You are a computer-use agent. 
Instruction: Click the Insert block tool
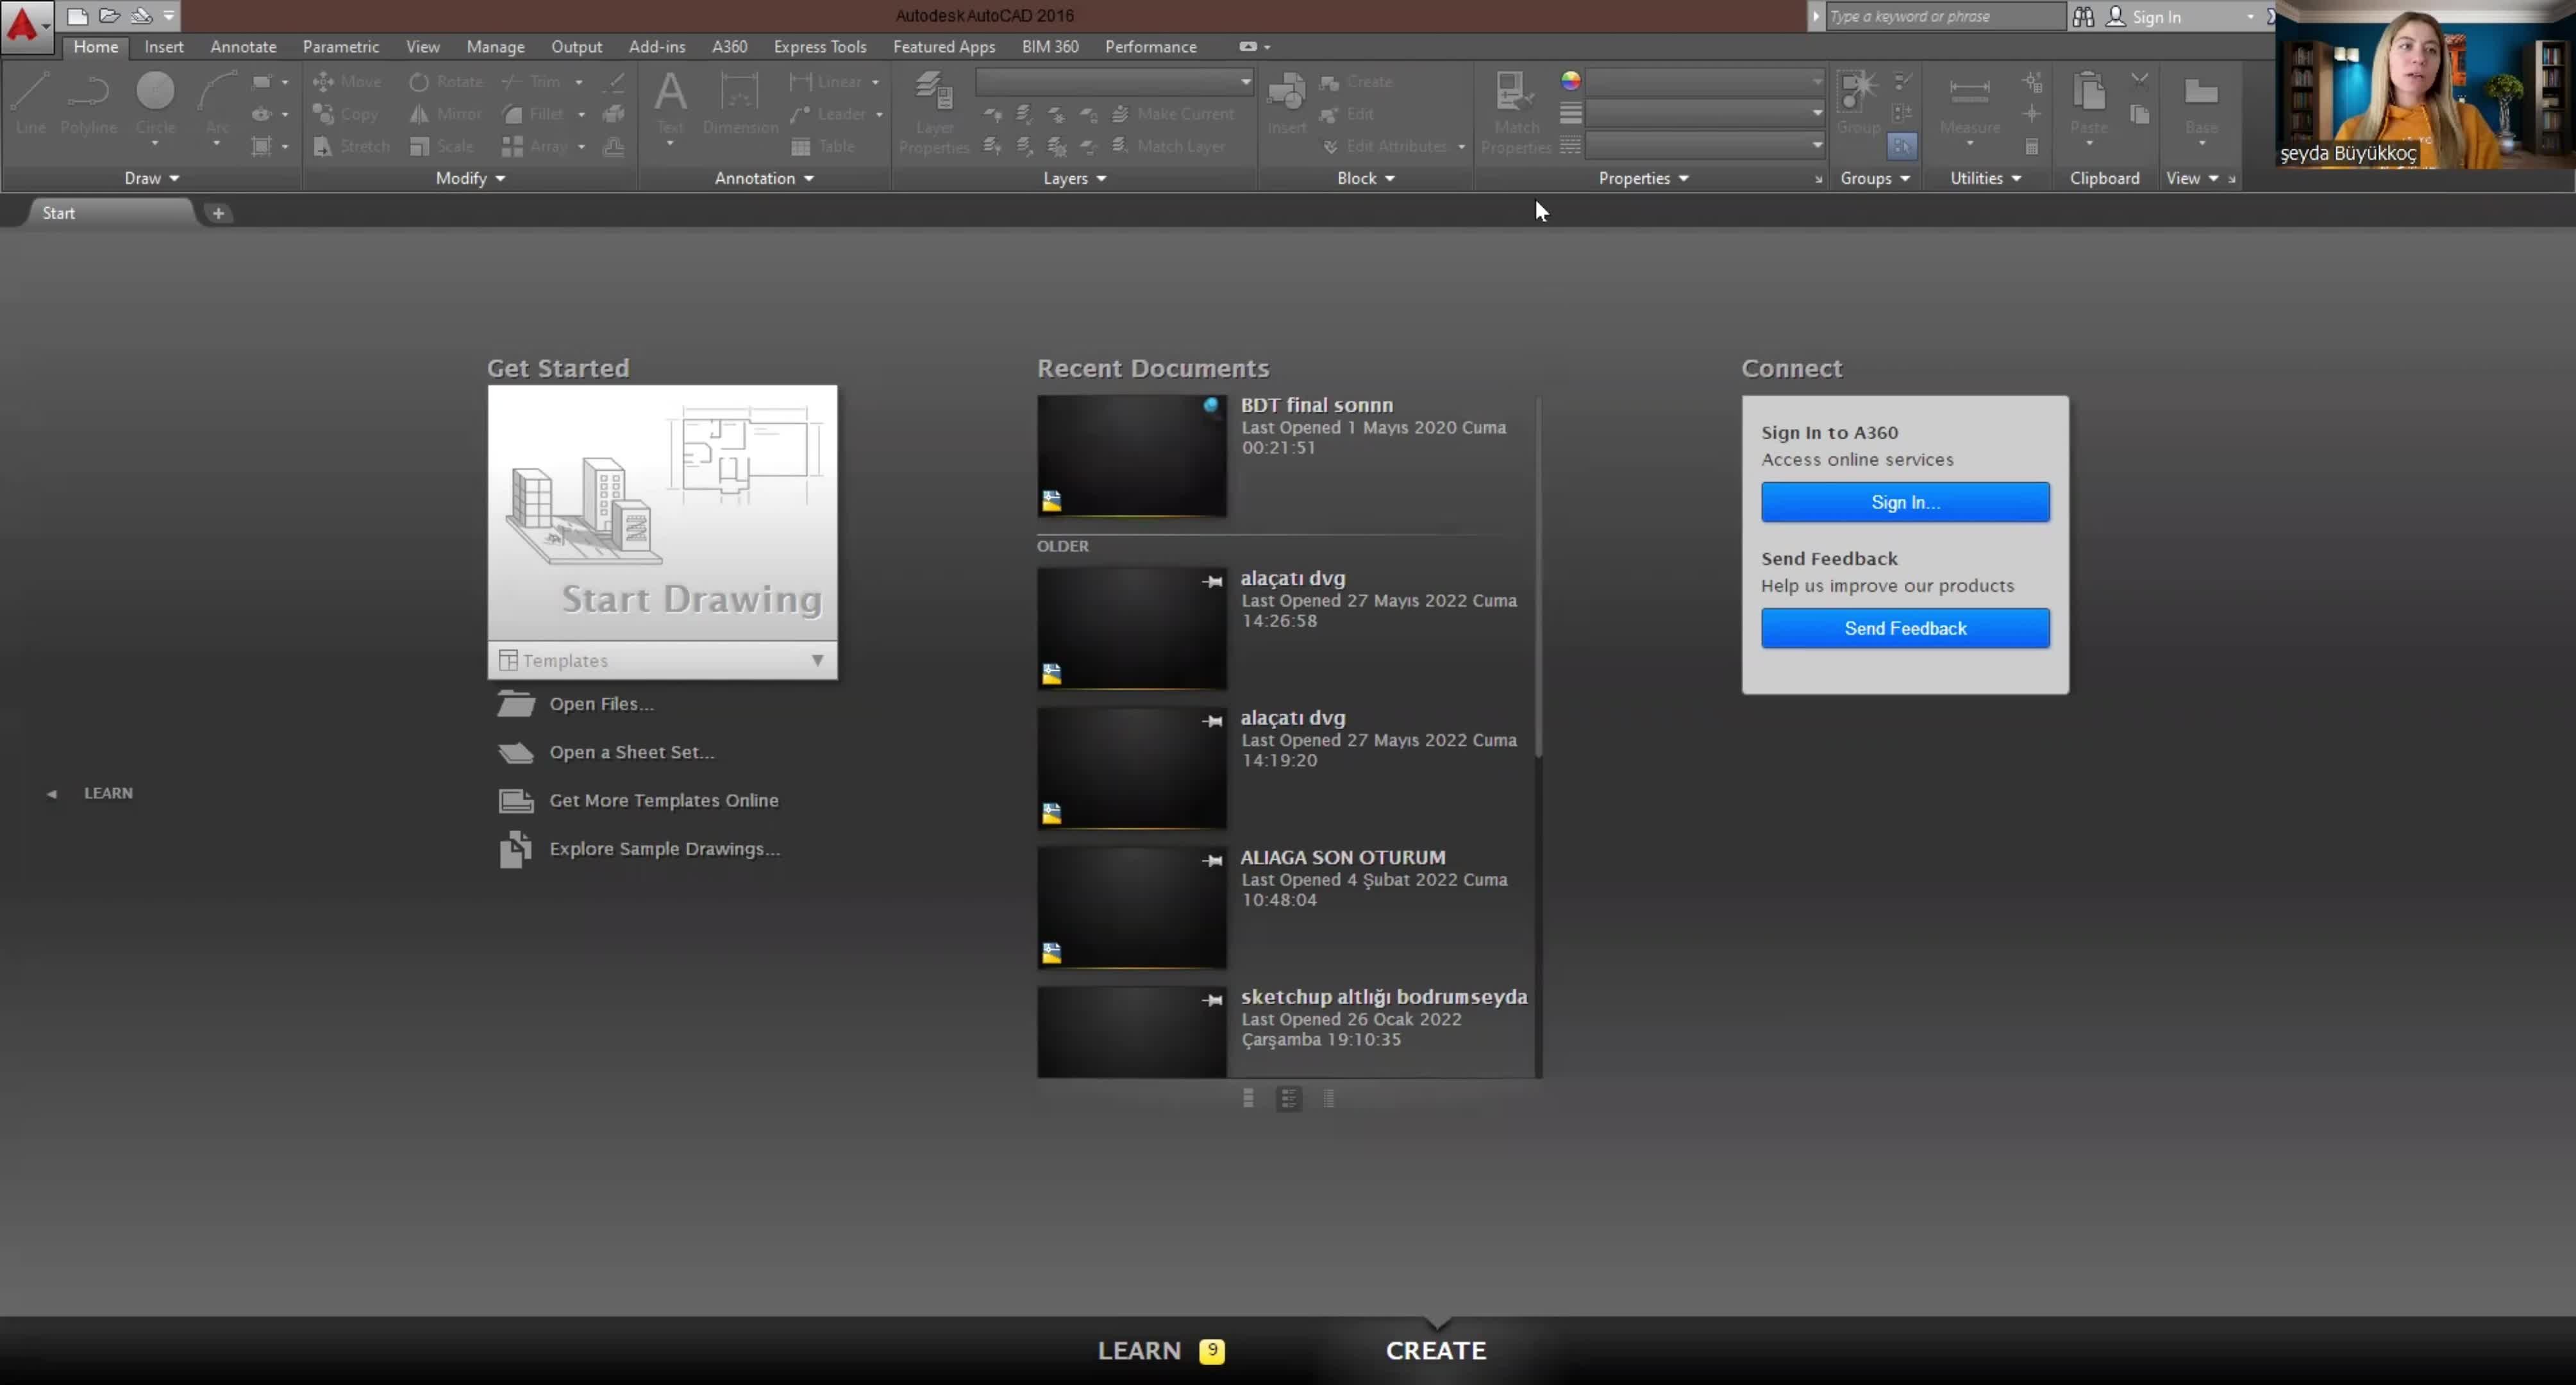1286,103
